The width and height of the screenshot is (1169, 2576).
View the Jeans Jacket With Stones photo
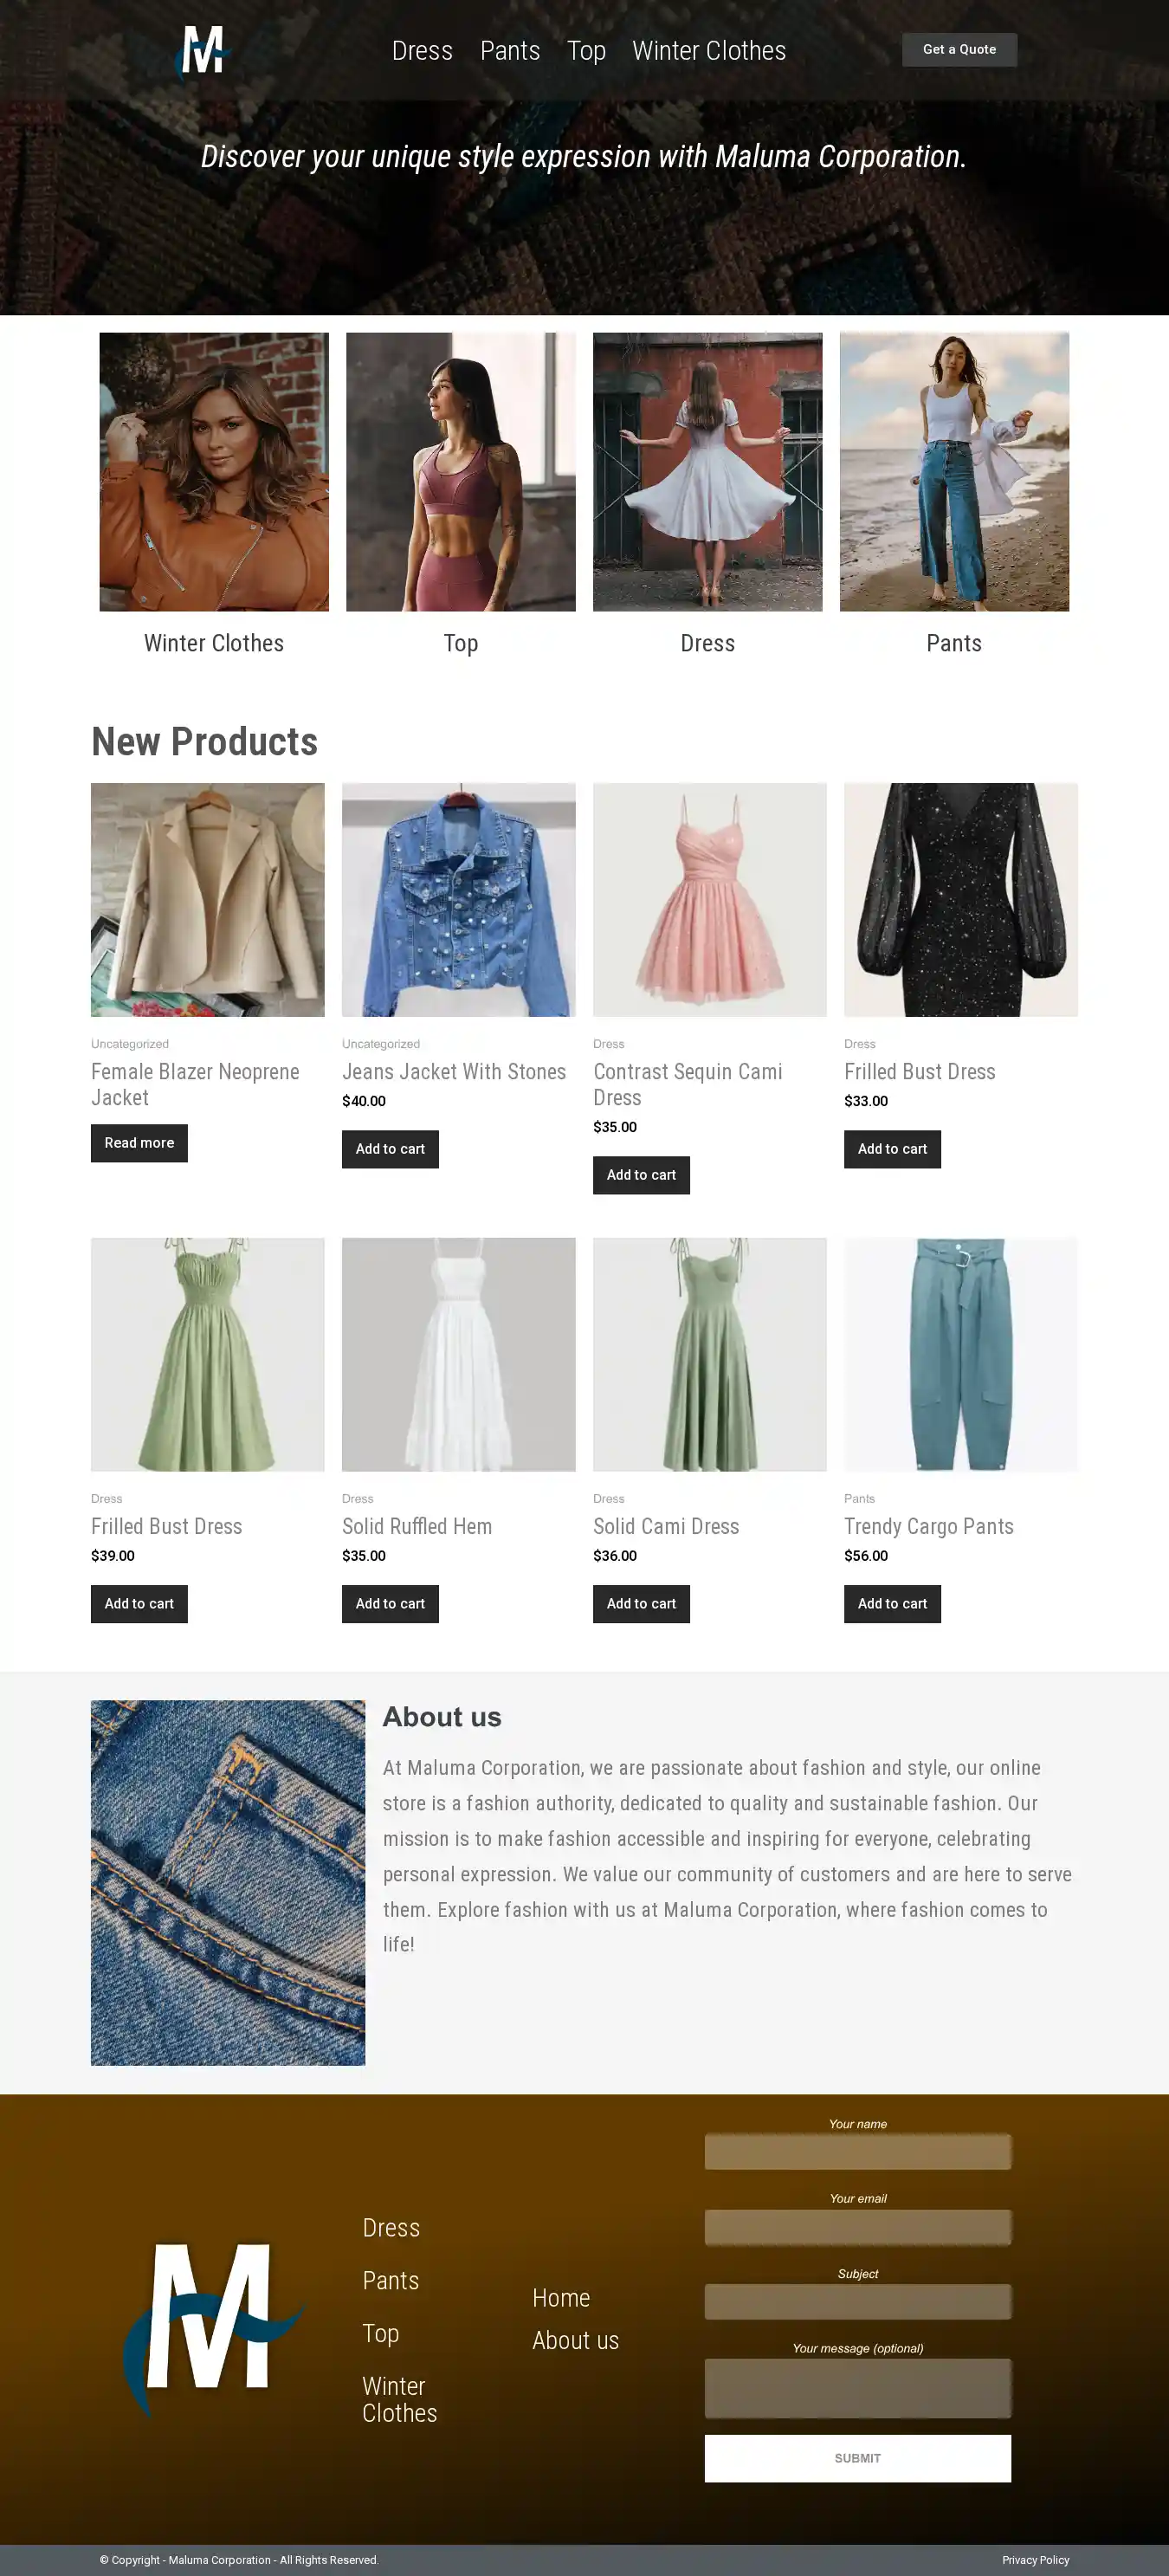point(459,900)
